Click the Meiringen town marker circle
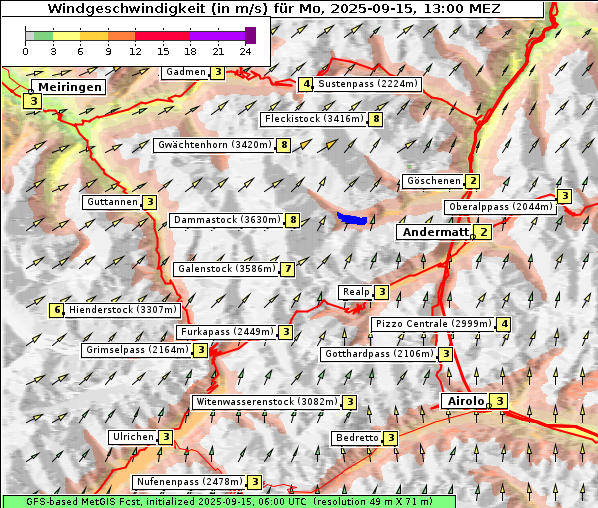The image size is (598, 508). point(31,92)
